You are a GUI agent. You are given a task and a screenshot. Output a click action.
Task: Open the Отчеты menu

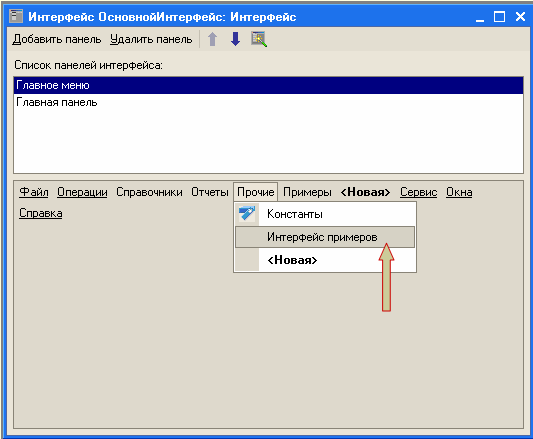(x=210, y=192)
